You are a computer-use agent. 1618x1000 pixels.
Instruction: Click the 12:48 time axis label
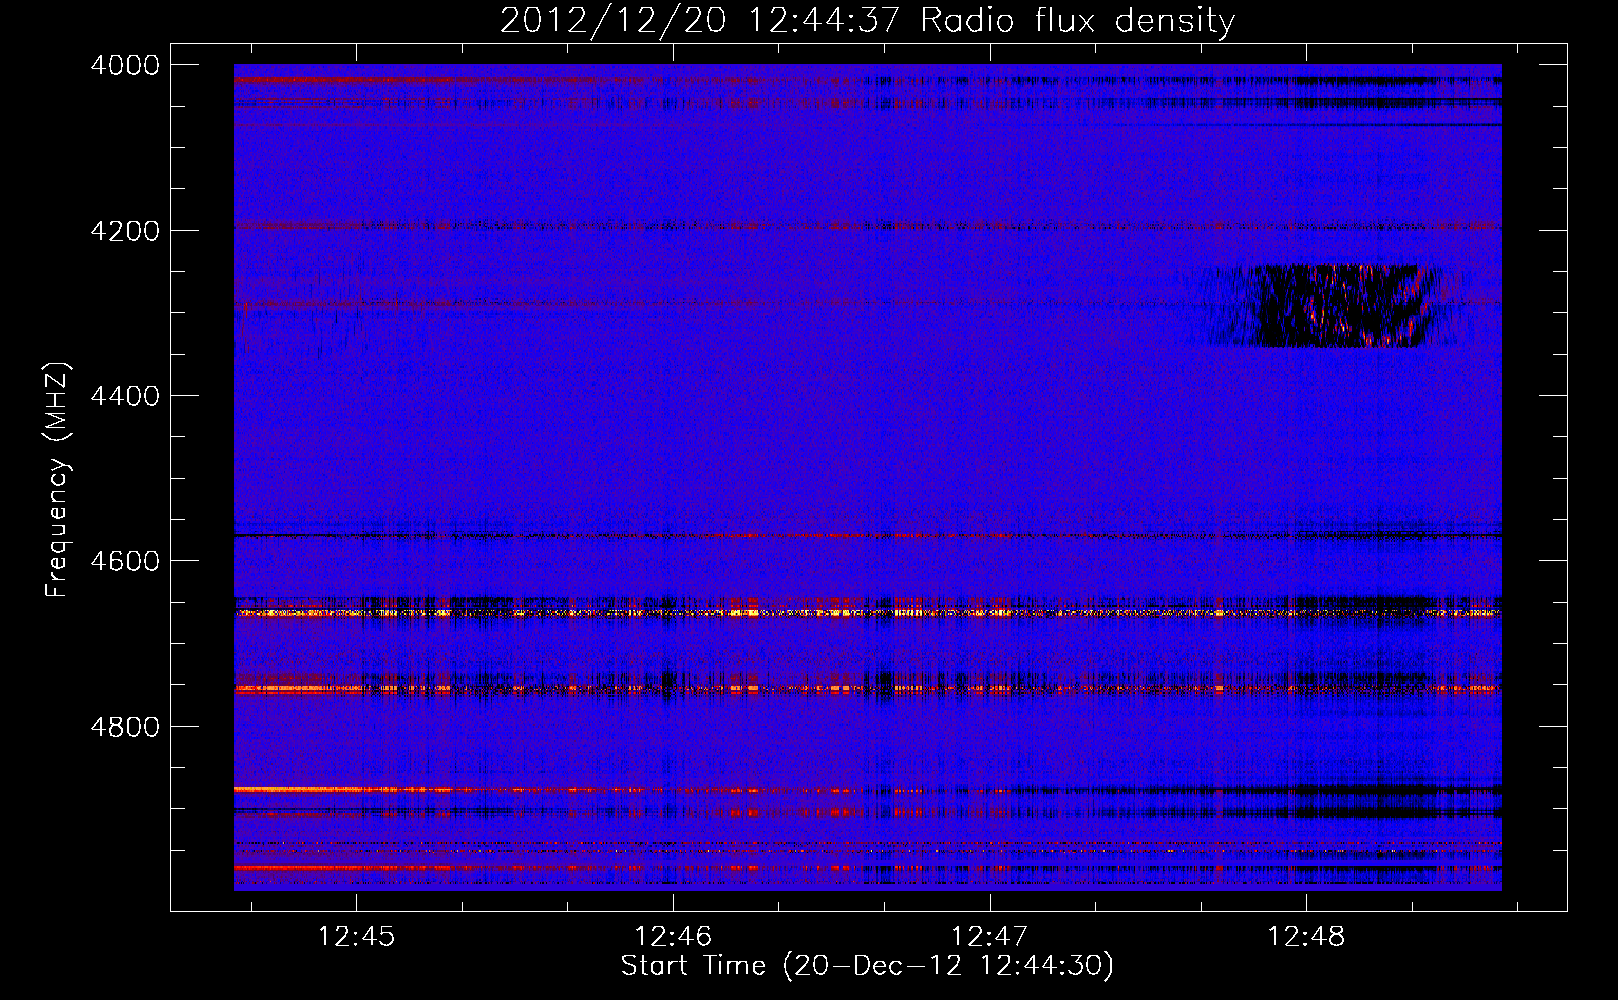pyautogui.click(x=1306, y=937)
